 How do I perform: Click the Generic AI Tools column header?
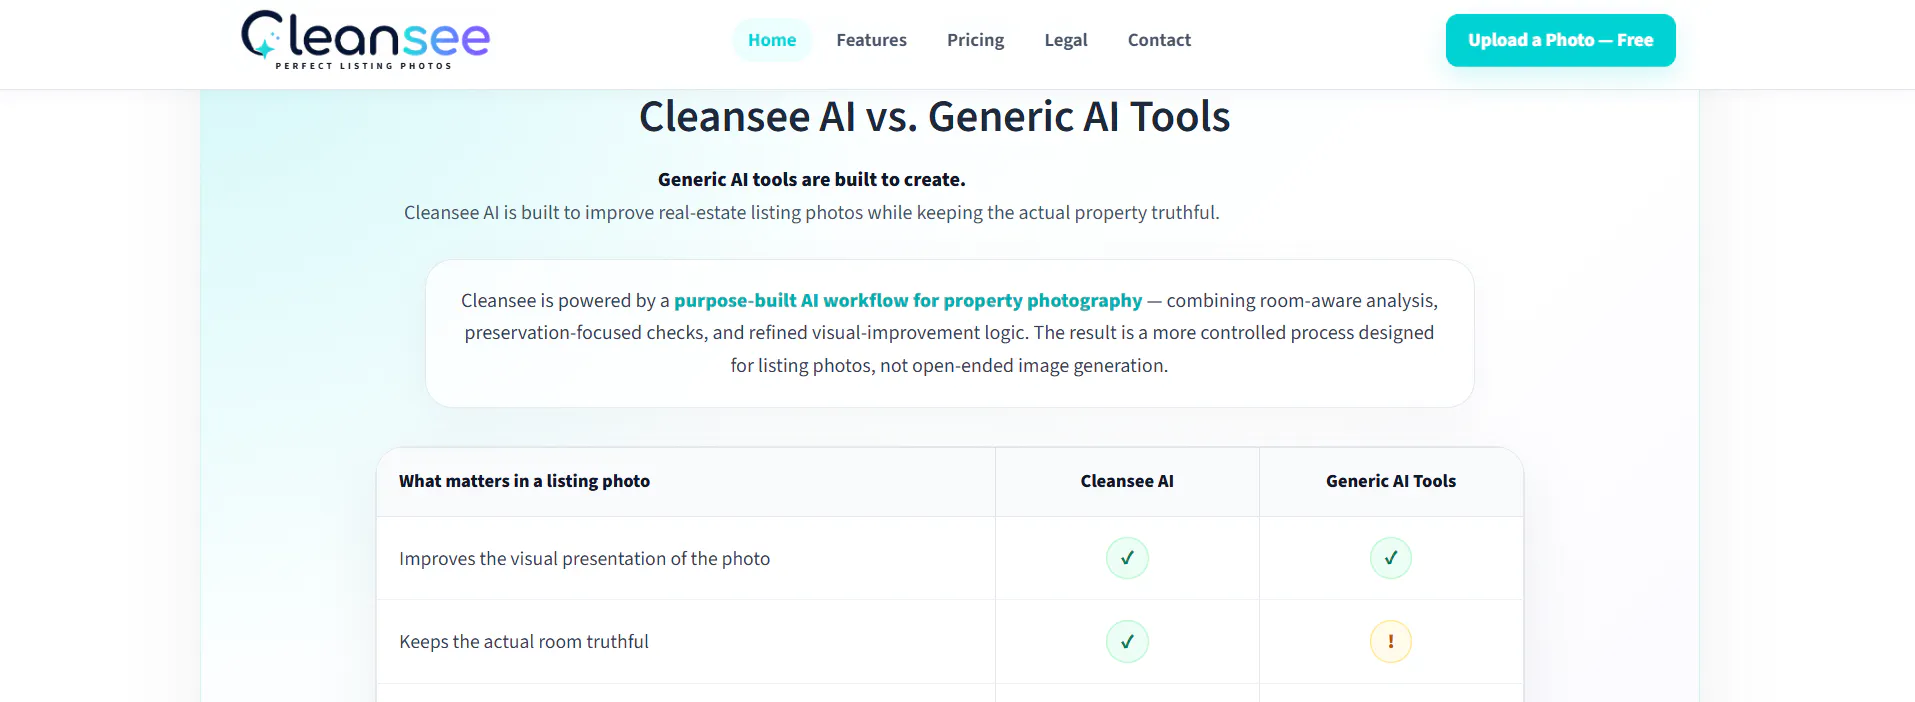tap(1390, 481)
